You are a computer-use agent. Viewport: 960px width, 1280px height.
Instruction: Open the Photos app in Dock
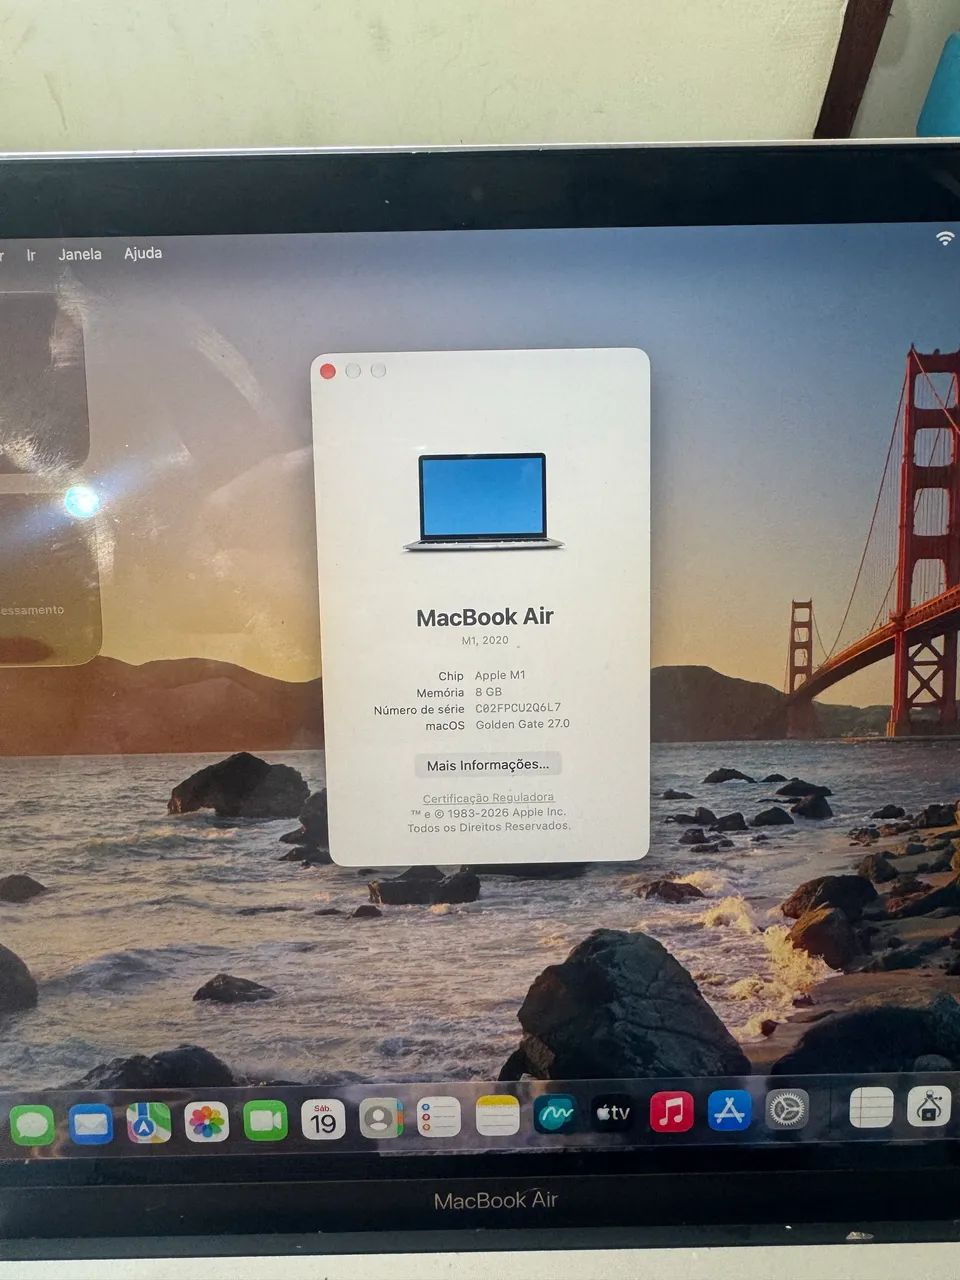pos(206,1122)
